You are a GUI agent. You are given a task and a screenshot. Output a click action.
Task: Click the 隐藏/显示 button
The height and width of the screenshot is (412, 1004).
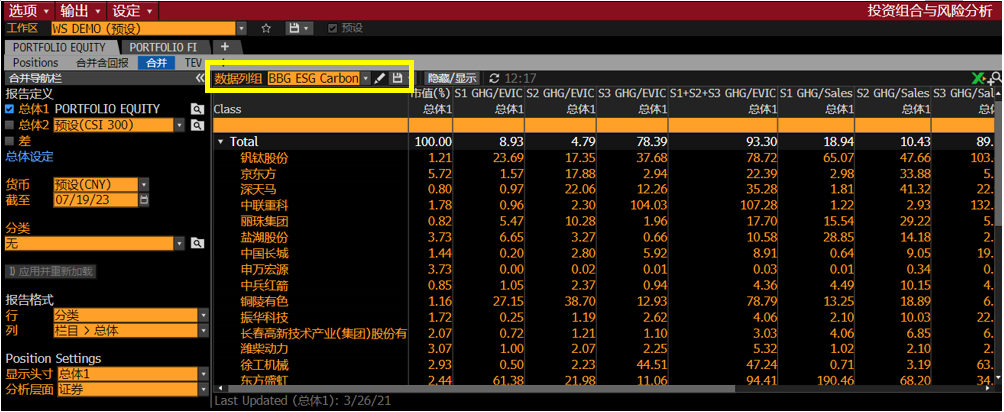(x=452, y=78)
